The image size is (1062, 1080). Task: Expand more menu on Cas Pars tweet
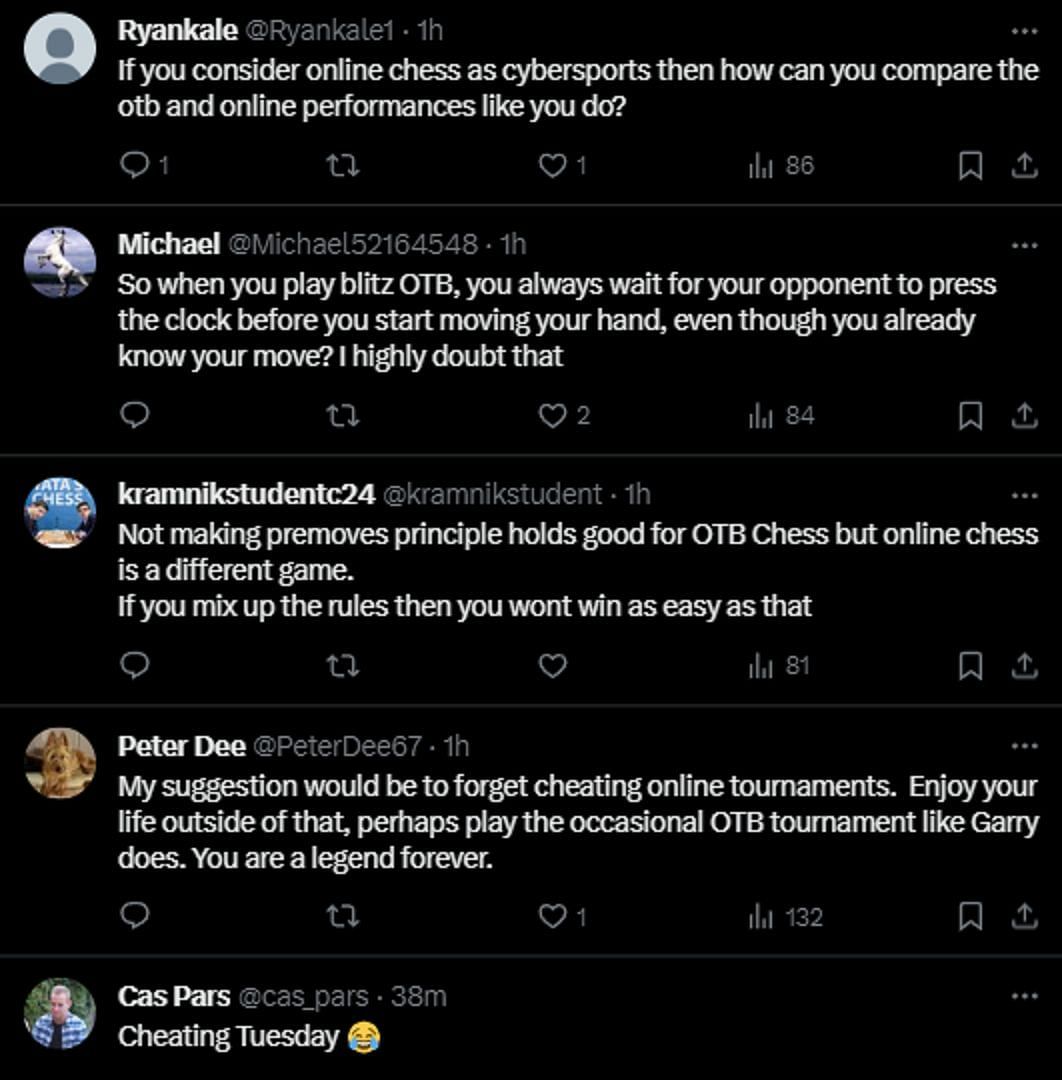point(1024,996)
